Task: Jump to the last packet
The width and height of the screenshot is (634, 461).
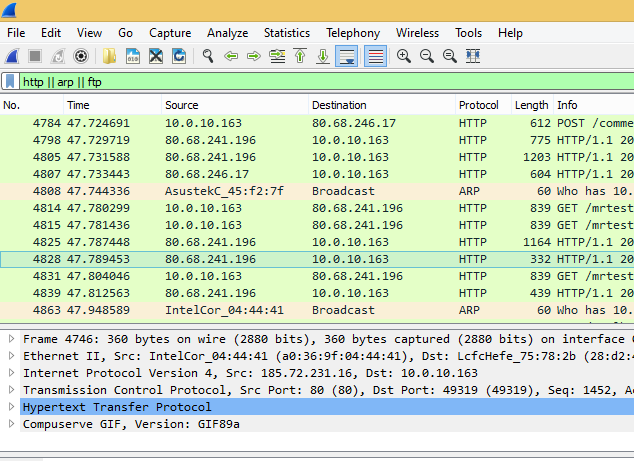Action: click(323, 56)
